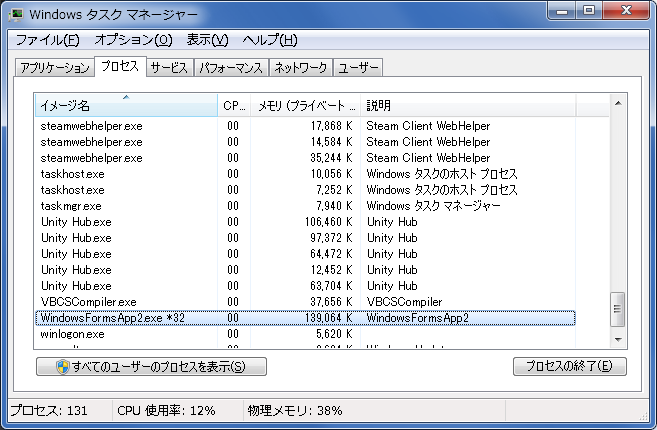
Task: Click the Task Manager title bar icon
Action: tap(16, 15)
